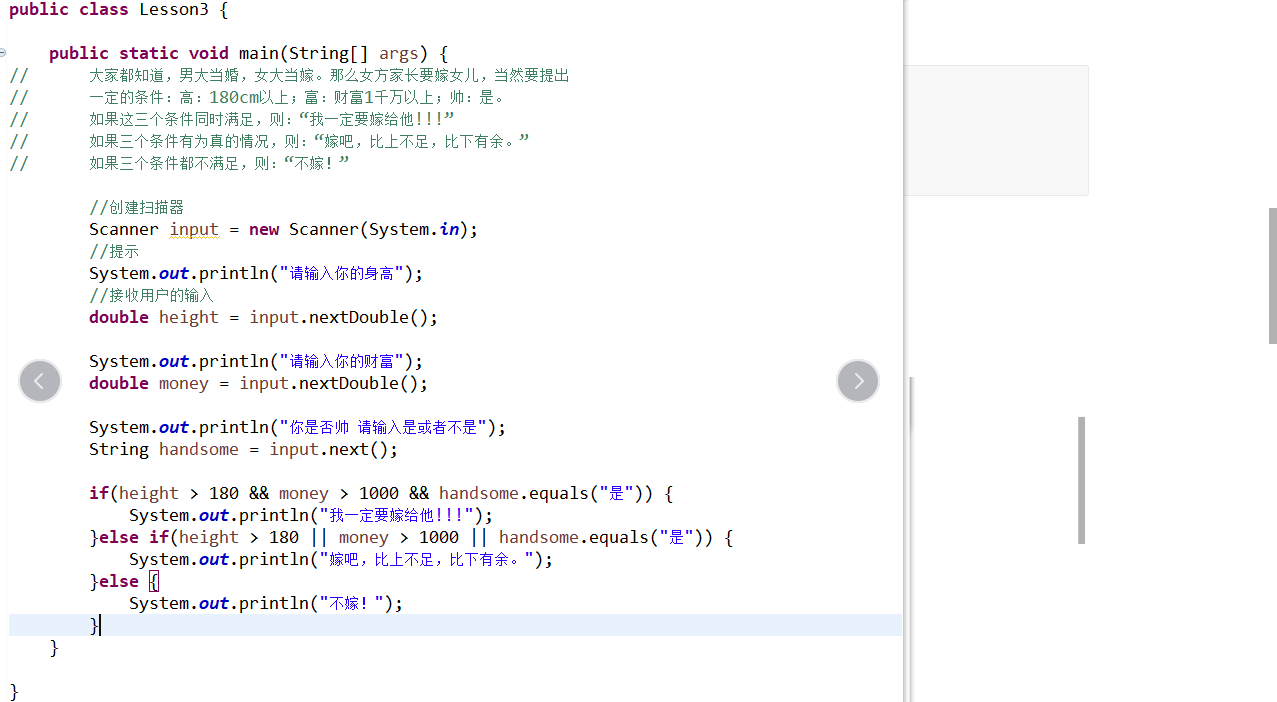Screen dimensions: 1277x702
Task: Click the "不嫁！" string in the else block
Action: point(350,603)
